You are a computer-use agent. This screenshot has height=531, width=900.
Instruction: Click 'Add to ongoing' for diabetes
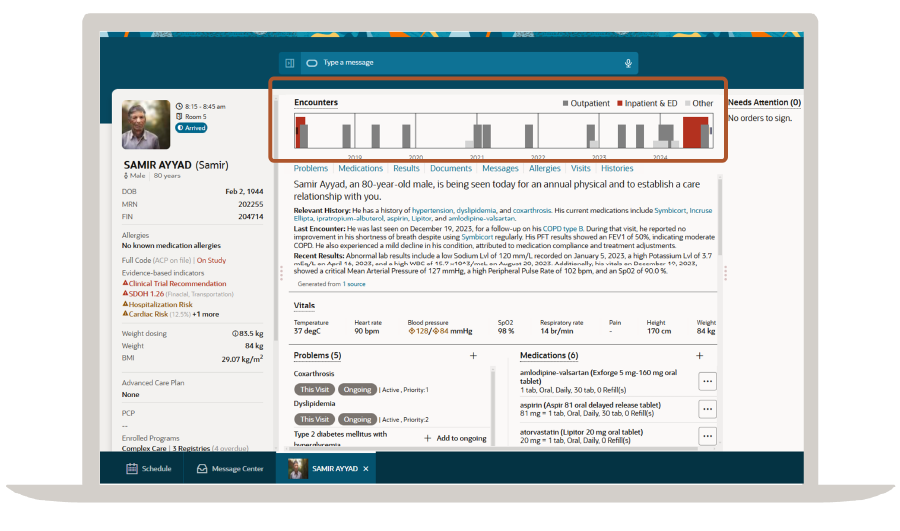point(455,438)
